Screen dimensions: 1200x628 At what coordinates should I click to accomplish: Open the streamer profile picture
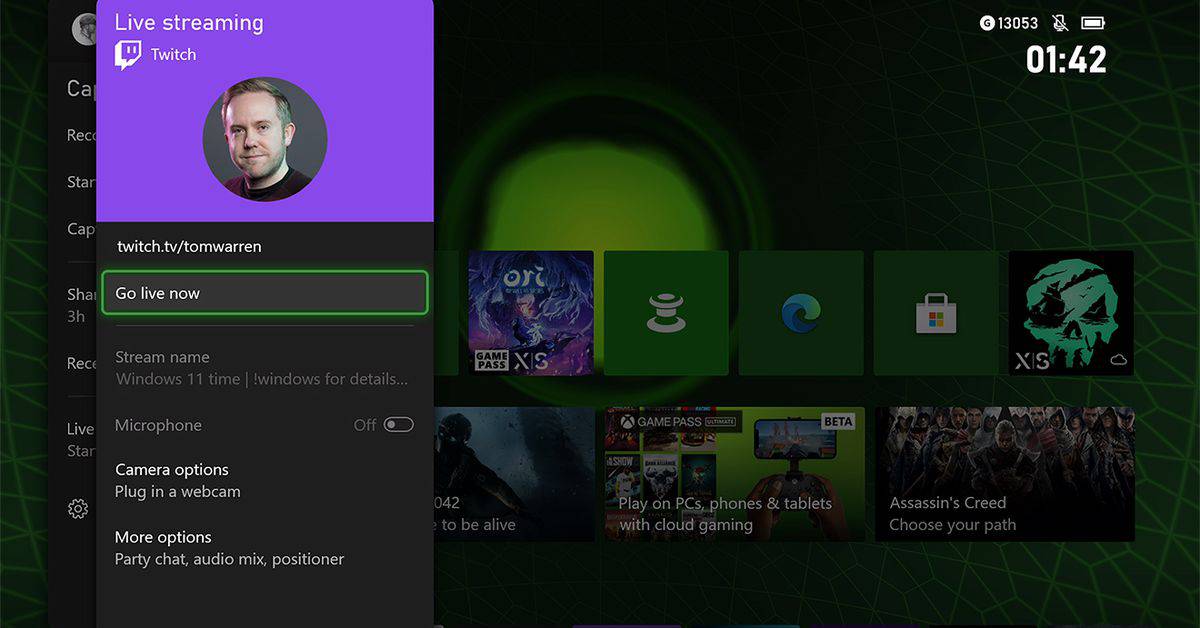pos(265,139)
